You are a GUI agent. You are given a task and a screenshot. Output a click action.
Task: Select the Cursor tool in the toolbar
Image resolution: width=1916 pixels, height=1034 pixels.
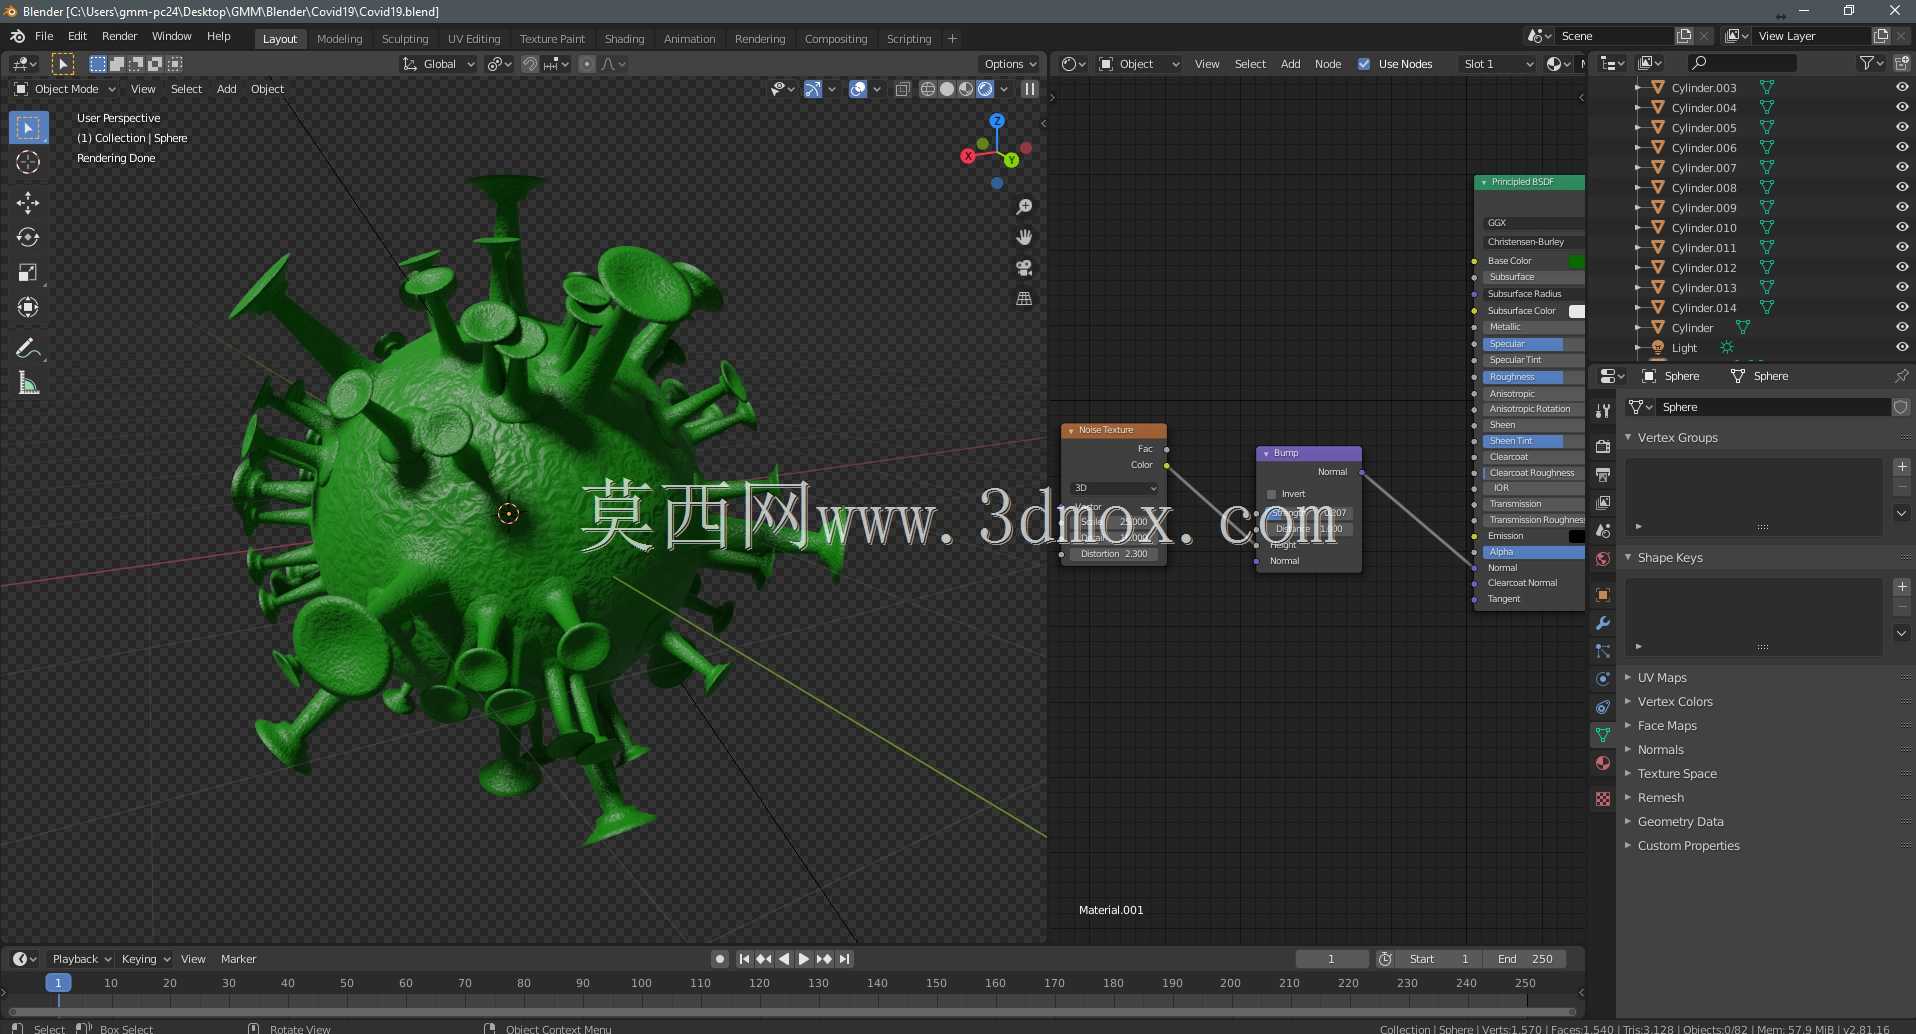click(28, 162)
